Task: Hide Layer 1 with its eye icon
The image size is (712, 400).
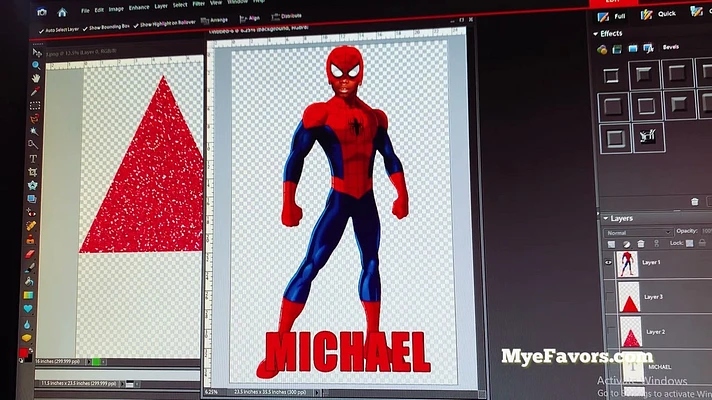Action: (x=608, y=262)
